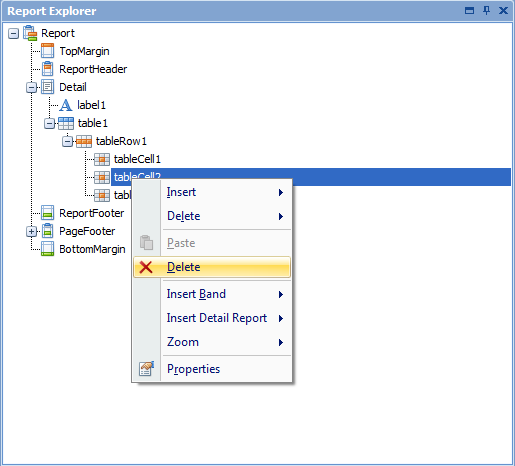Click the tableCell1 cell icon

point(102,159)
